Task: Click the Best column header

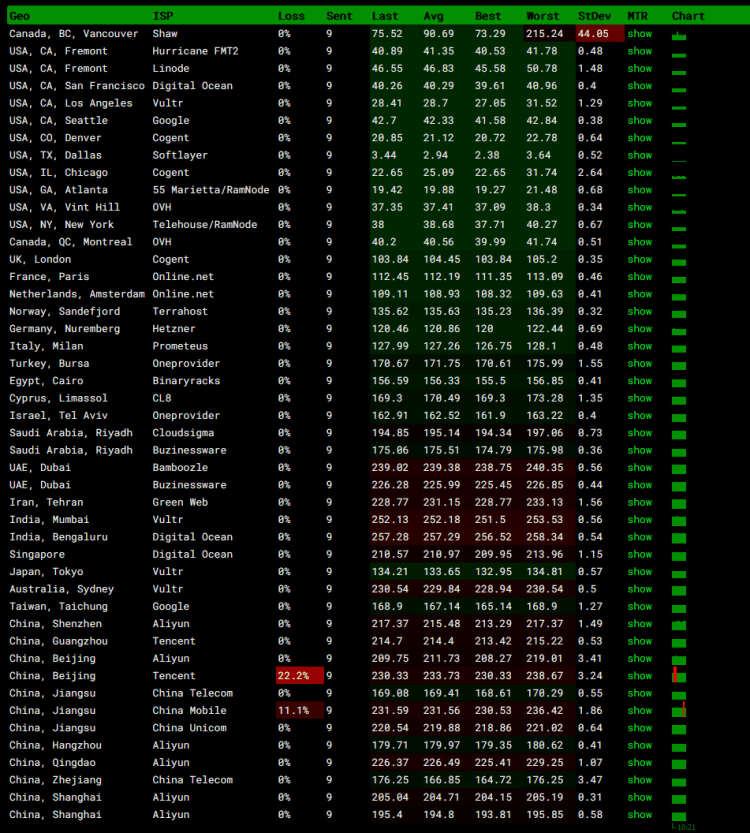Action: (488, 16)
